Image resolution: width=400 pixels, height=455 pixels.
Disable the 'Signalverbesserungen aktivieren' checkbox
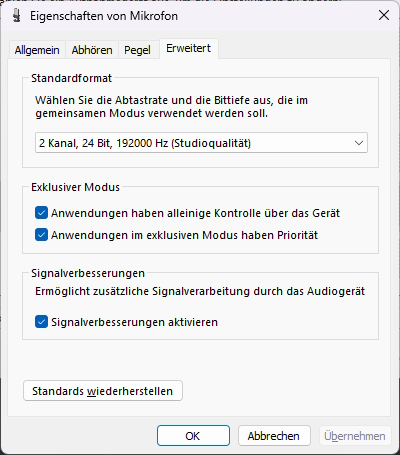pyautogui.click(x=41, y=322)
